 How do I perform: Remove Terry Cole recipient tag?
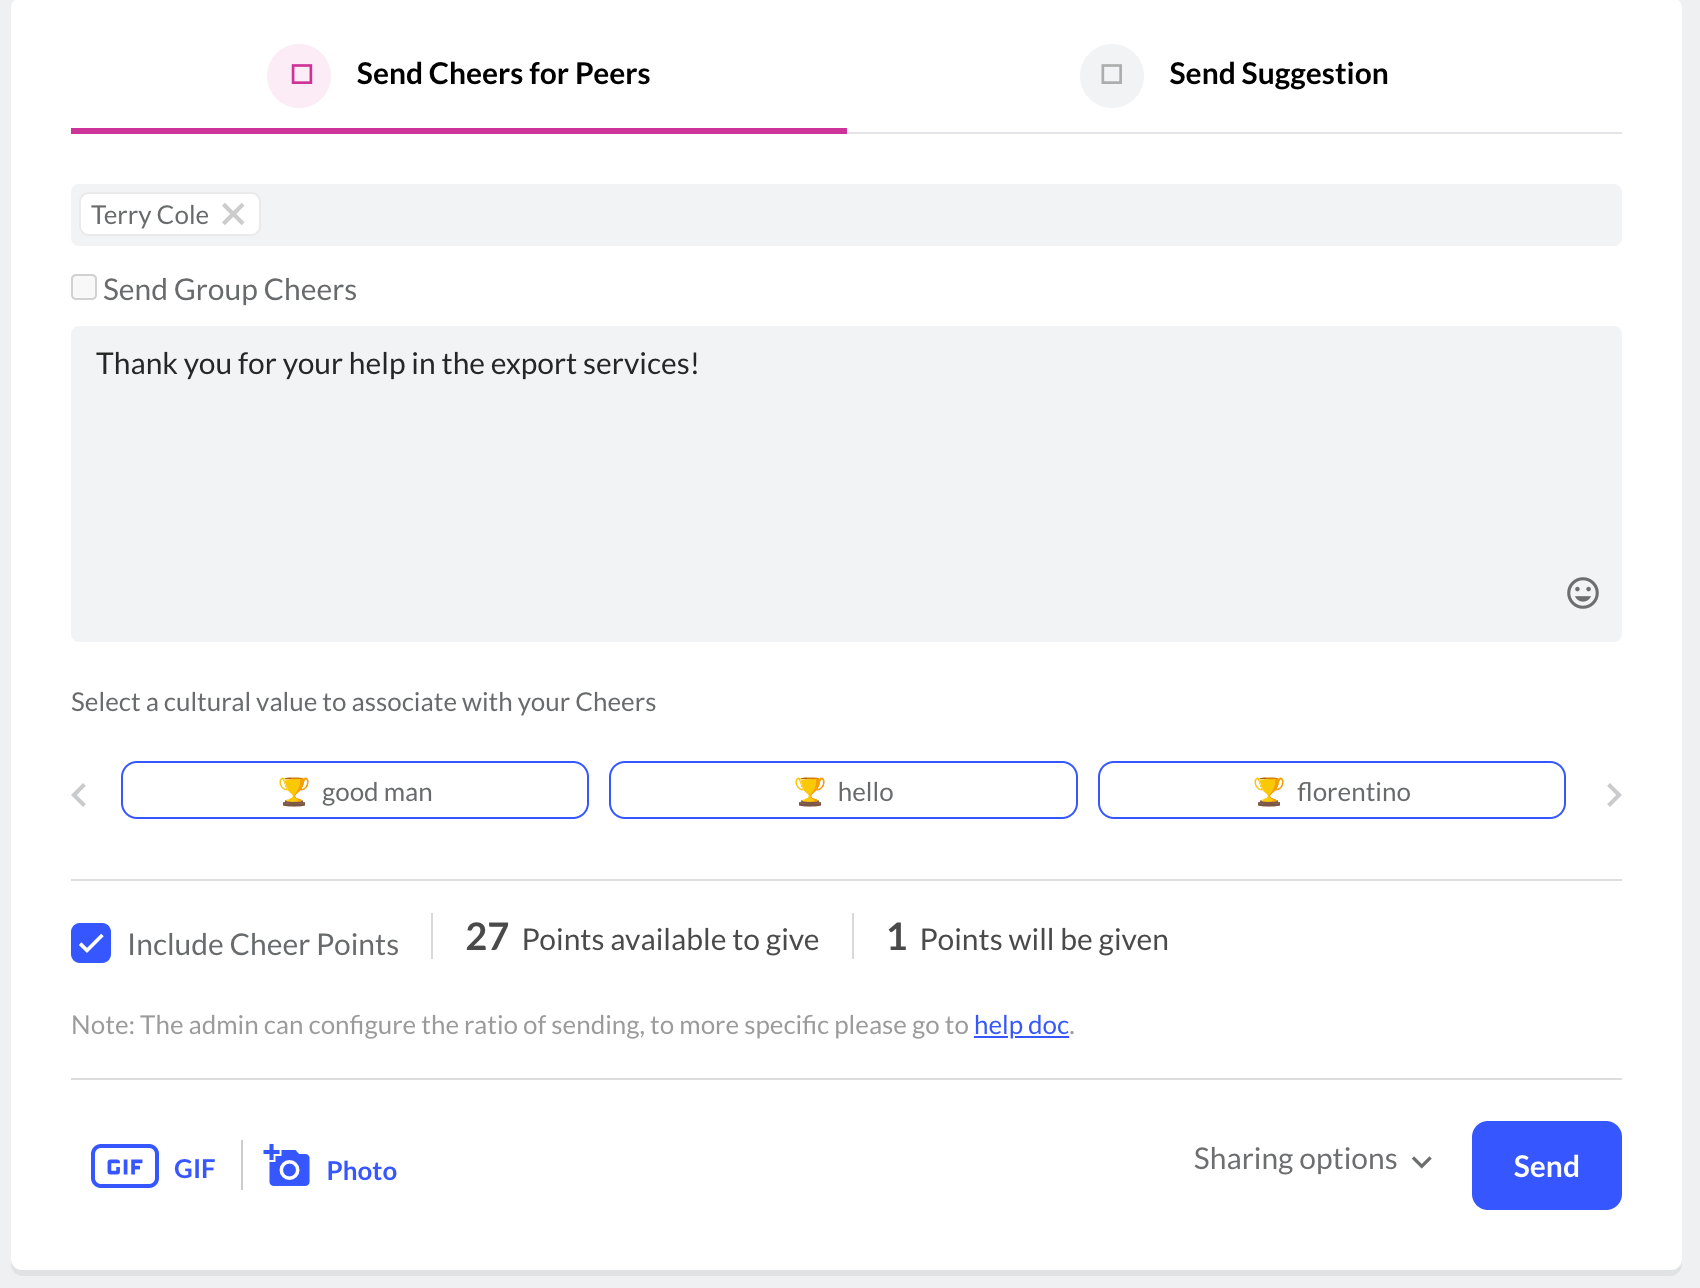233,214
